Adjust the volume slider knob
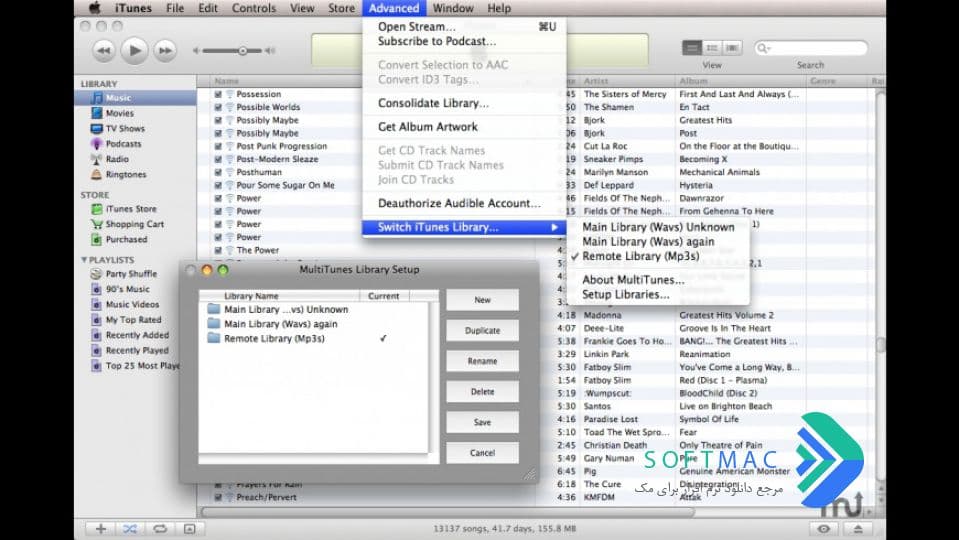959x540 pixels. [243, 51]
